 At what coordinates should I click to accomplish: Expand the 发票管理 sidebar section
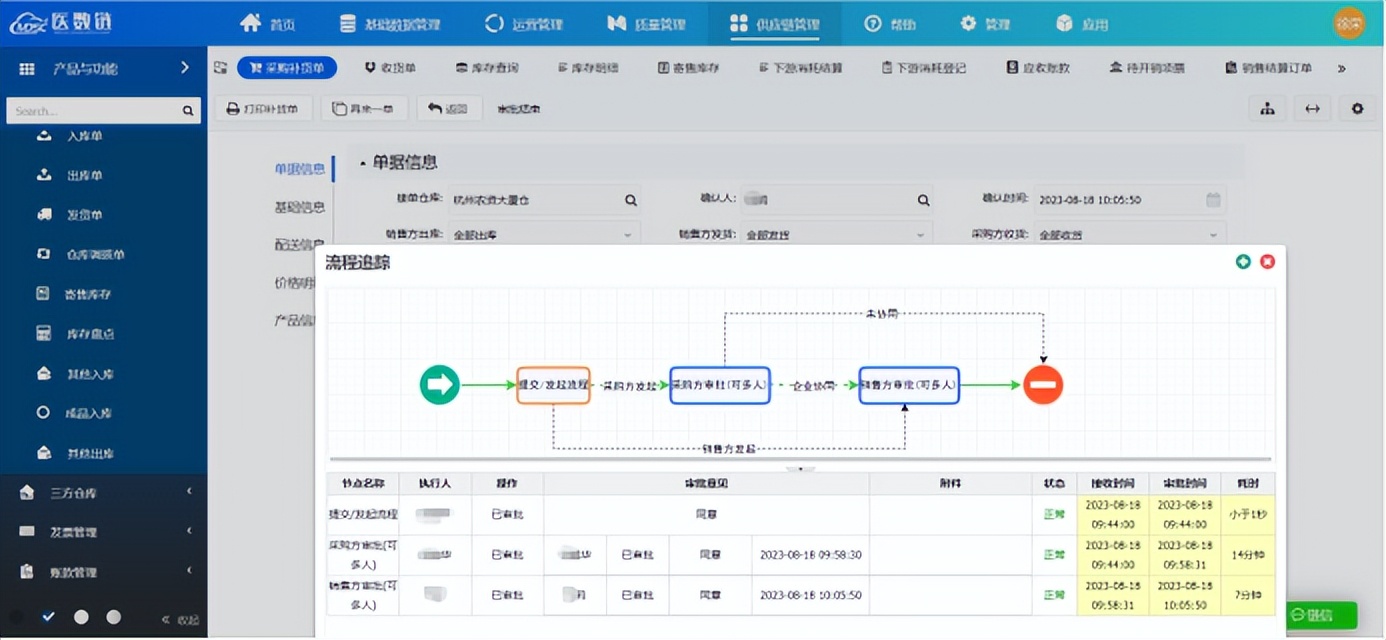pos(75,532)
